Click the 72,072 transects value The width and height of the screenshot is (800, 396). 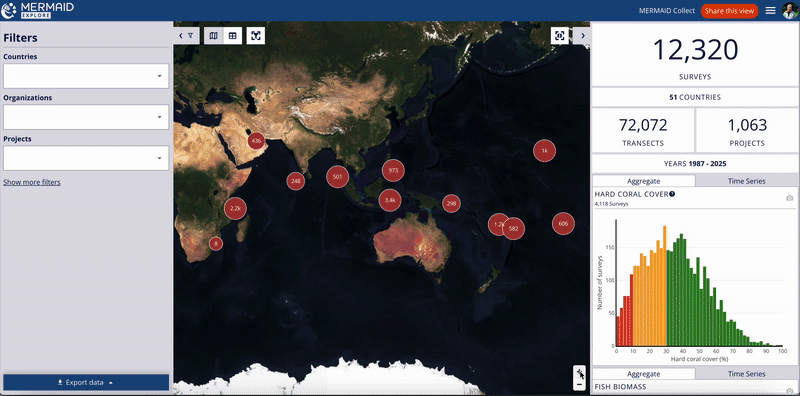[643, 125]
